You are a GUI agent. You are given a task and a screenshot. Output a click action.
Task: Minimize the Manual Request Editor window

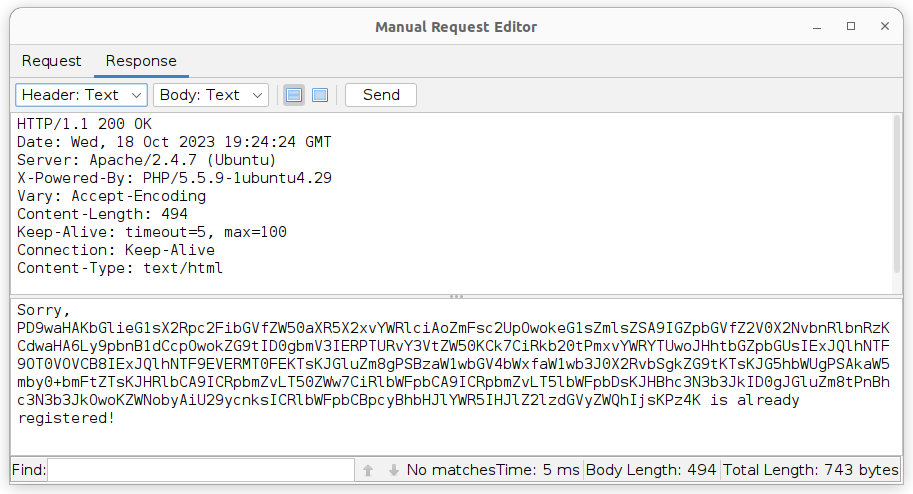822,27
